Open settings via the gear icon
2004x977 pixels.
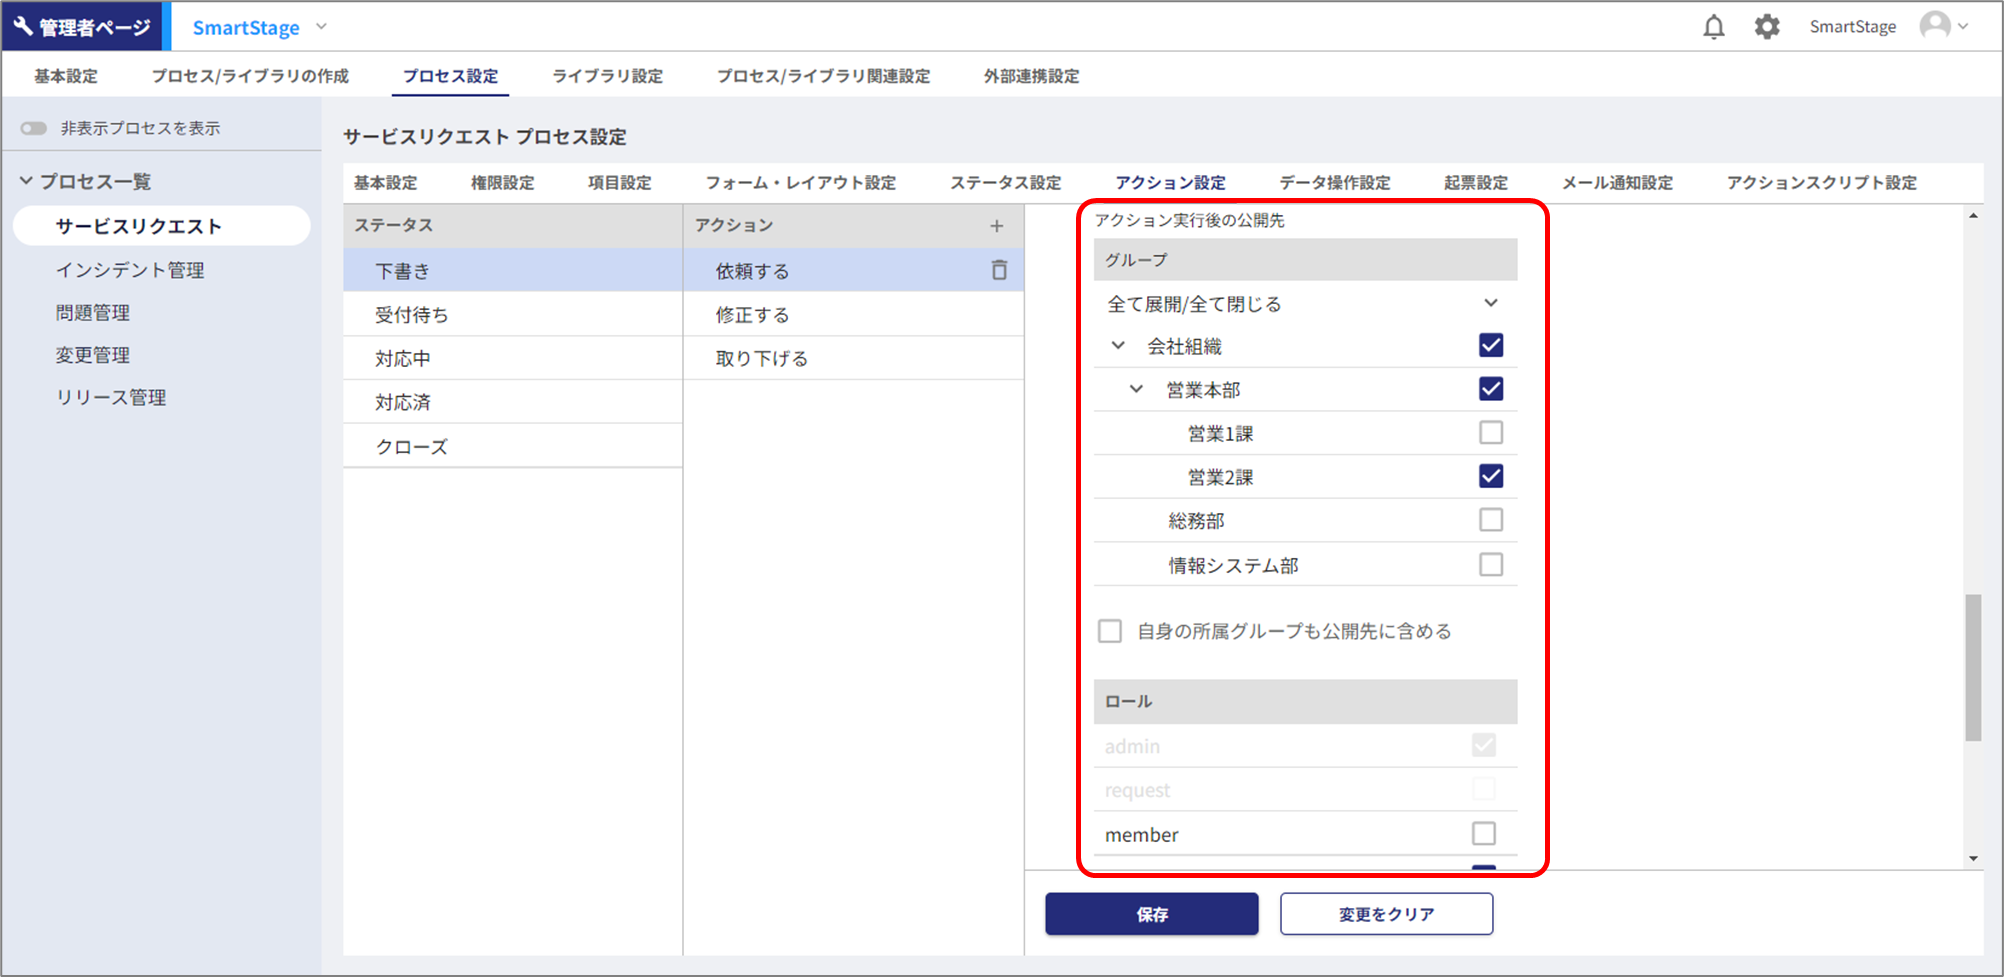point(1767,27)
